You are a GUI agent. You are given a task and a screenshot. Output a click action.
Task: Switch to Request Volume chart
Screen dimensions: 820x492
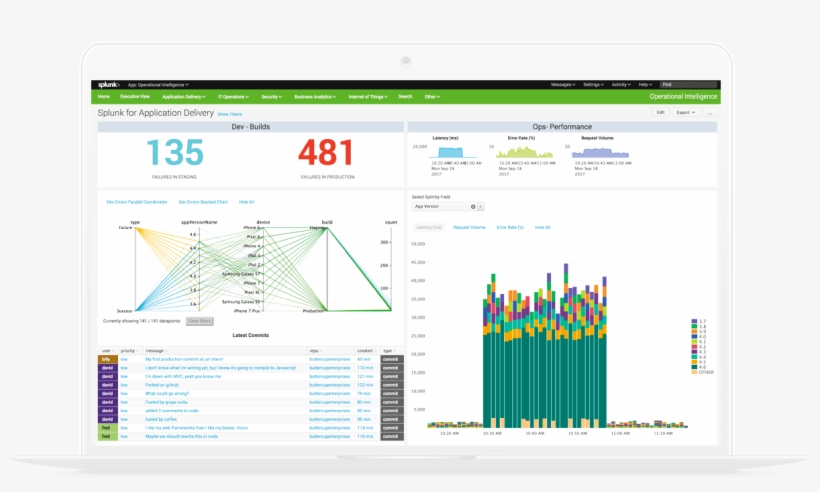469,227
